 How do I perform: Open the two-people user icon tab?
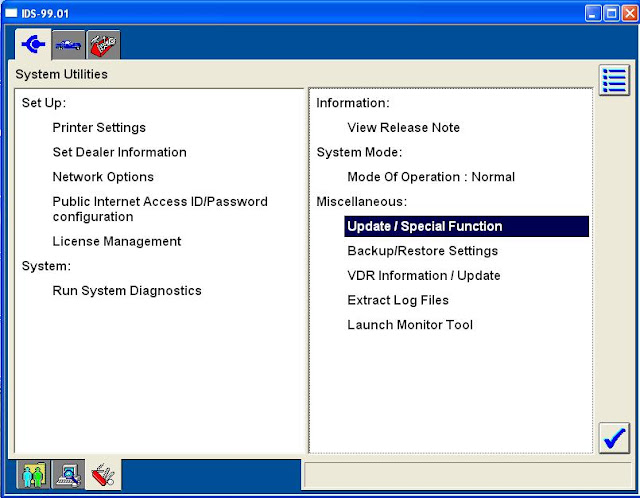click(x=33, y=475)
